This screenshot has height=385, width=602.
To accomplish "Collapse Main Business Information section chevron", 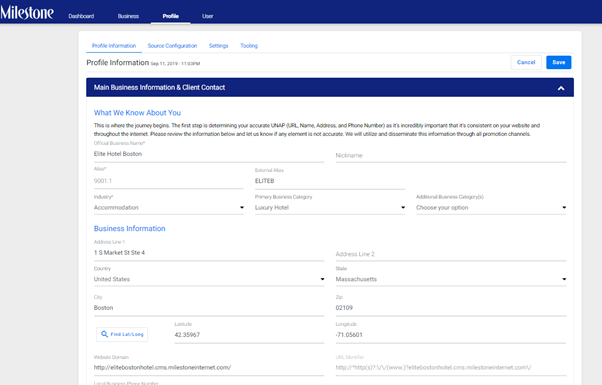I will [561, 88].
